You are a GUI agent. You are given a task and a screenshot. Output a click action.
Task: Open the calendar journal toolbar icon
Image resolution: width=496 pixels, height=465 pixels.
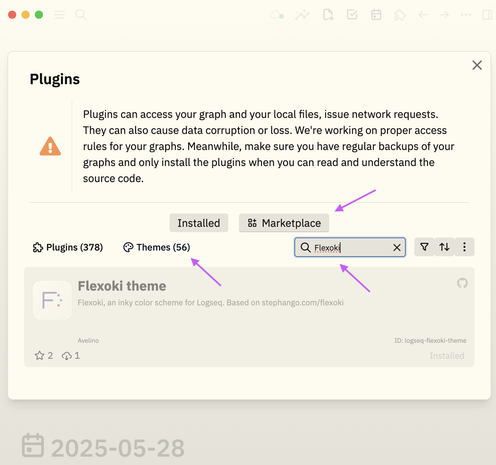pyautogui.click(x=376, y=15)
